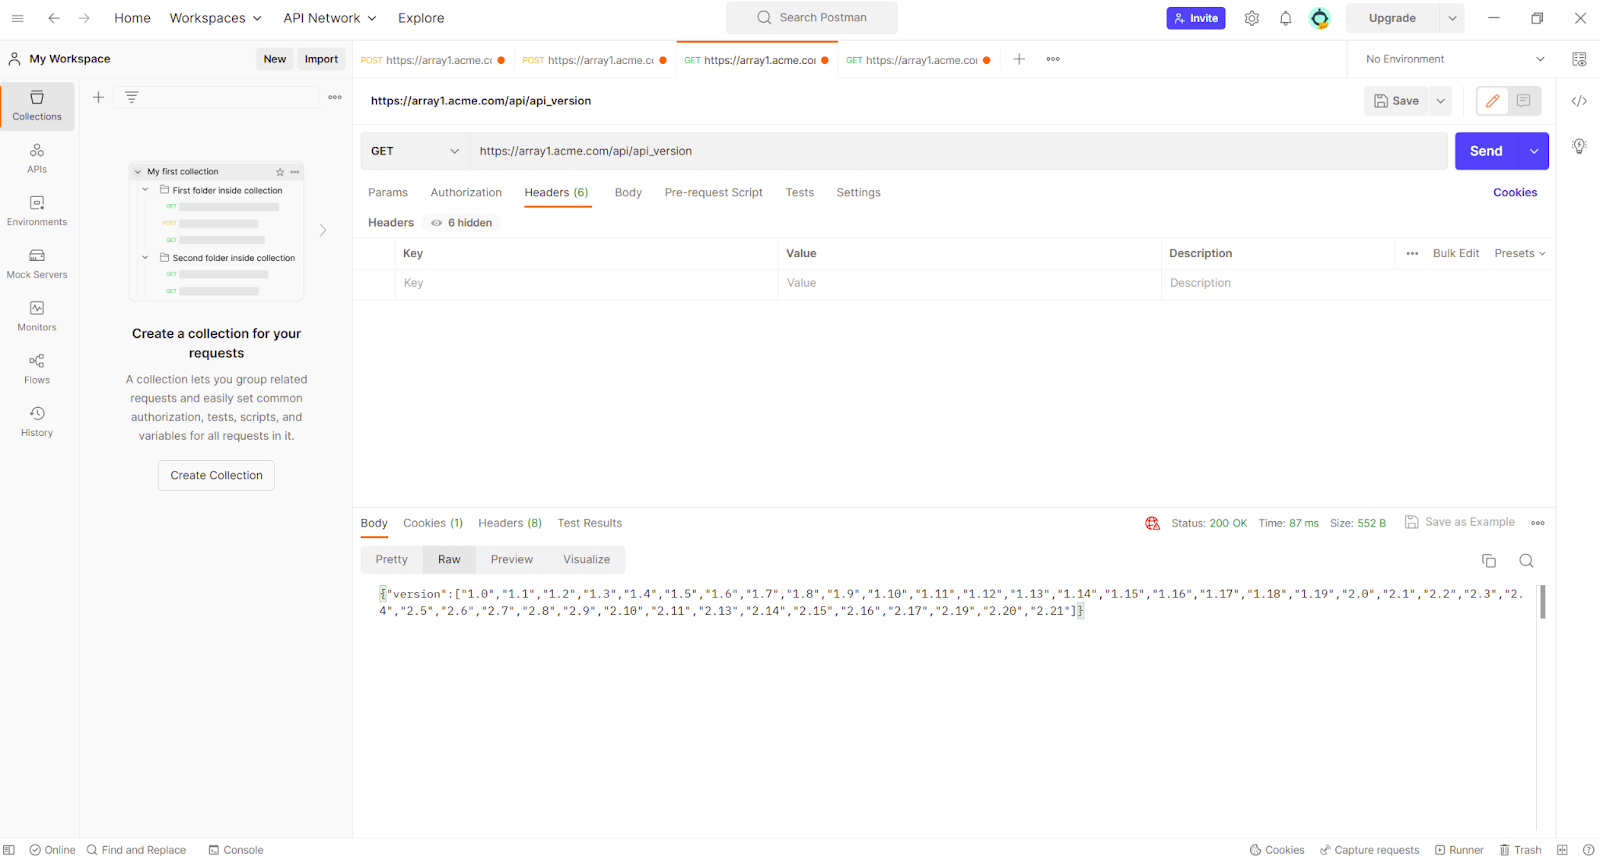
Task: Open tab options ellipsis menu
Action: pos(1053,59)
